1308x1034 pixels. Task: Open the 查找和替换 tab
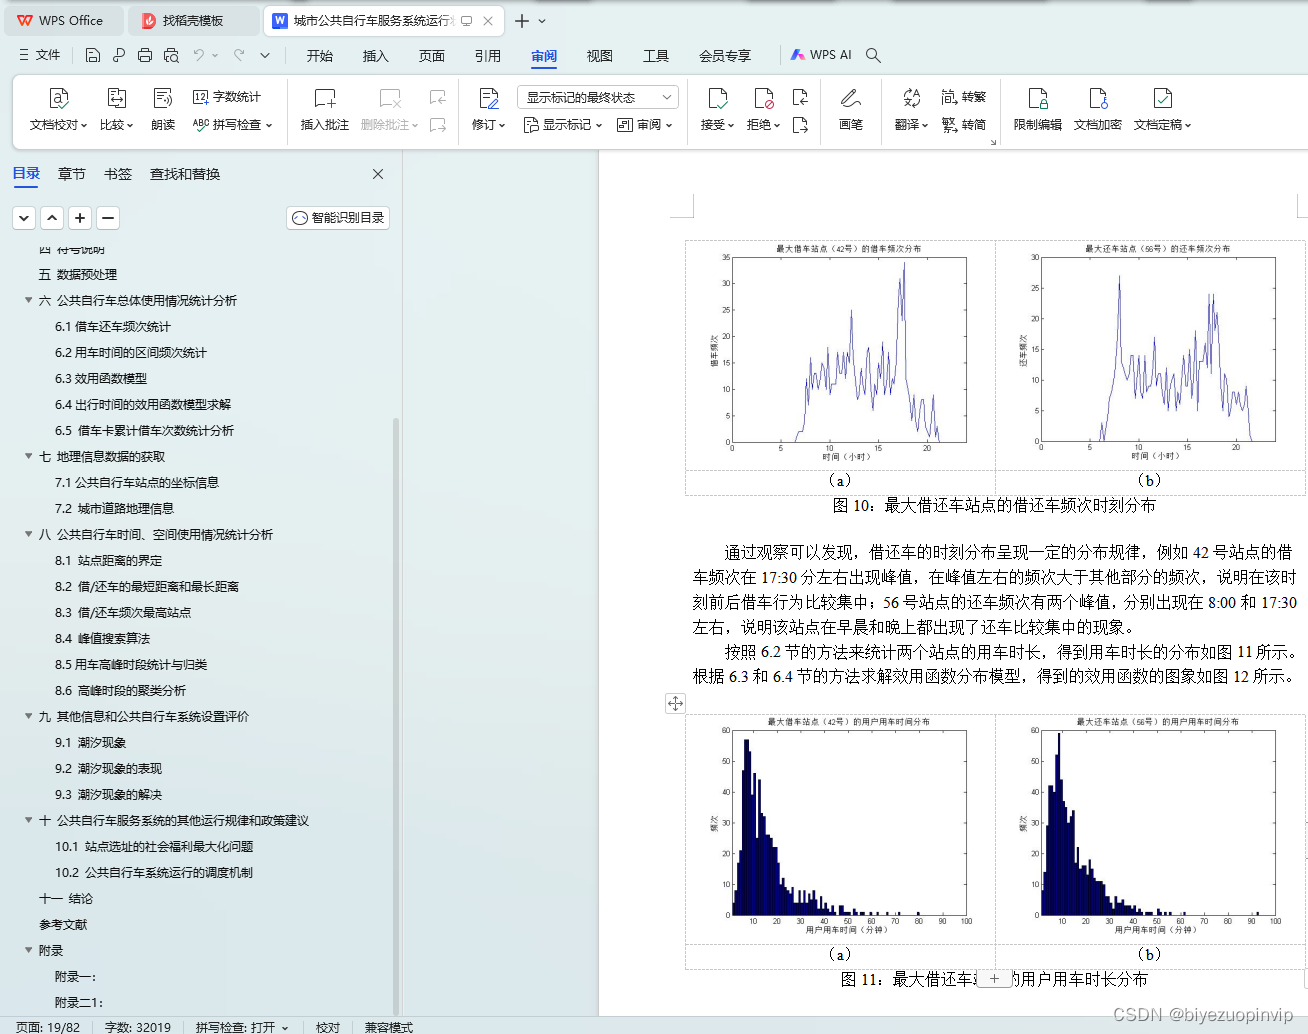coord(185,174)
